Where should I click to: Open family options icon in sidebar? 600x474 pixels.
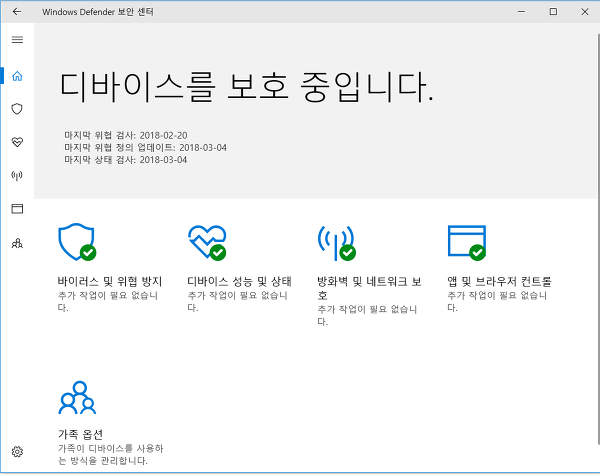17,243
